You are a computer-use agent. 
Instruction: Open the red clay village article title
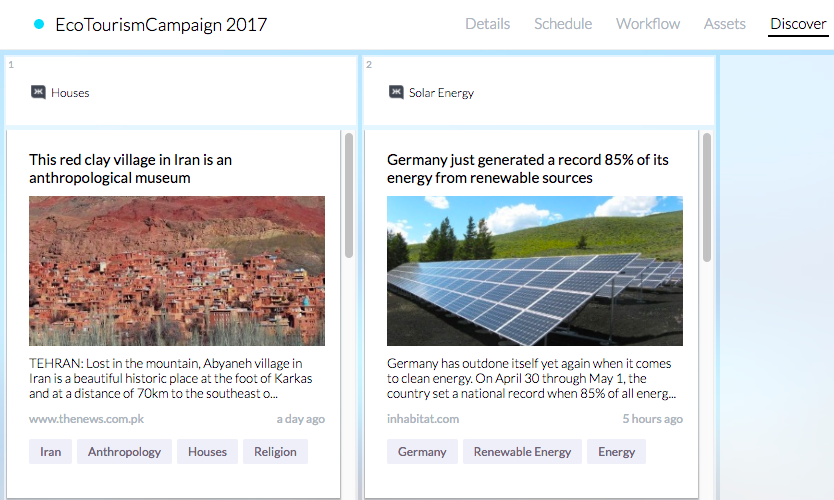130,168
